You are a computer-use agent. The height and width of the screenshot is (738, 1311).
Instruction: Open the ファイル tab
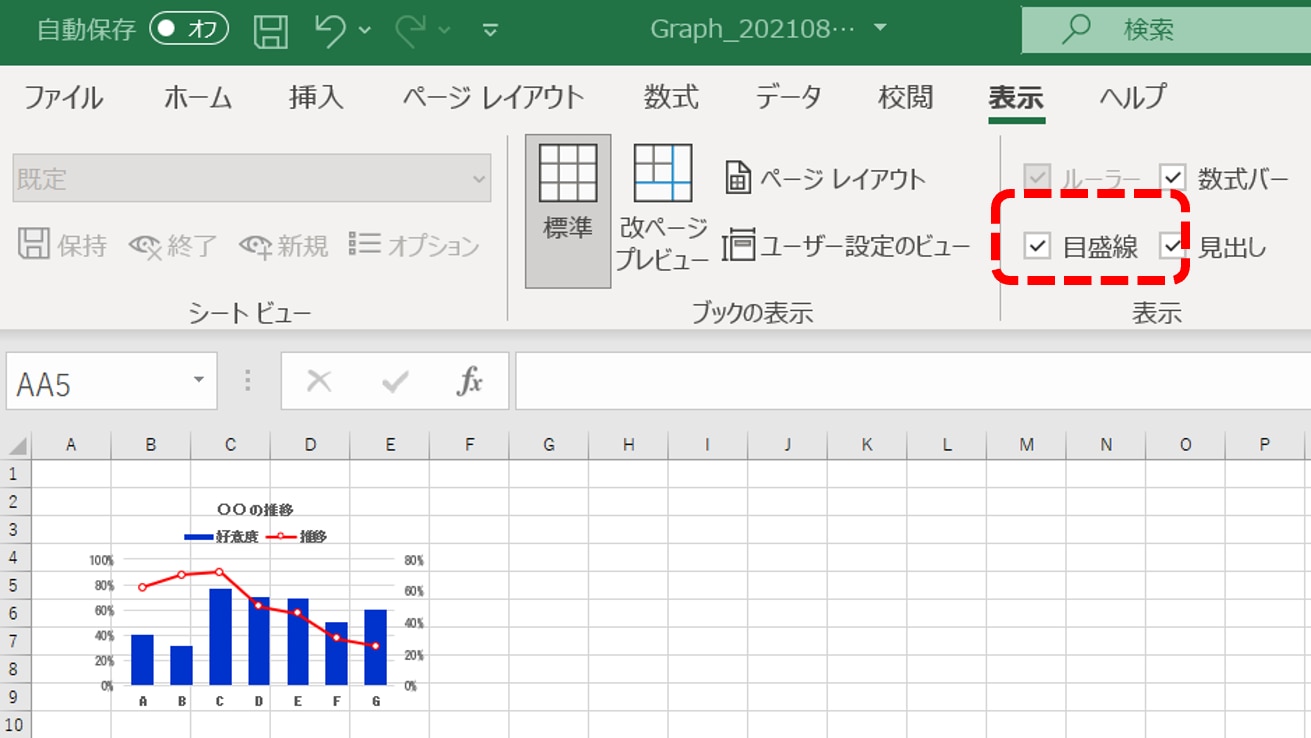pos(63,97)
